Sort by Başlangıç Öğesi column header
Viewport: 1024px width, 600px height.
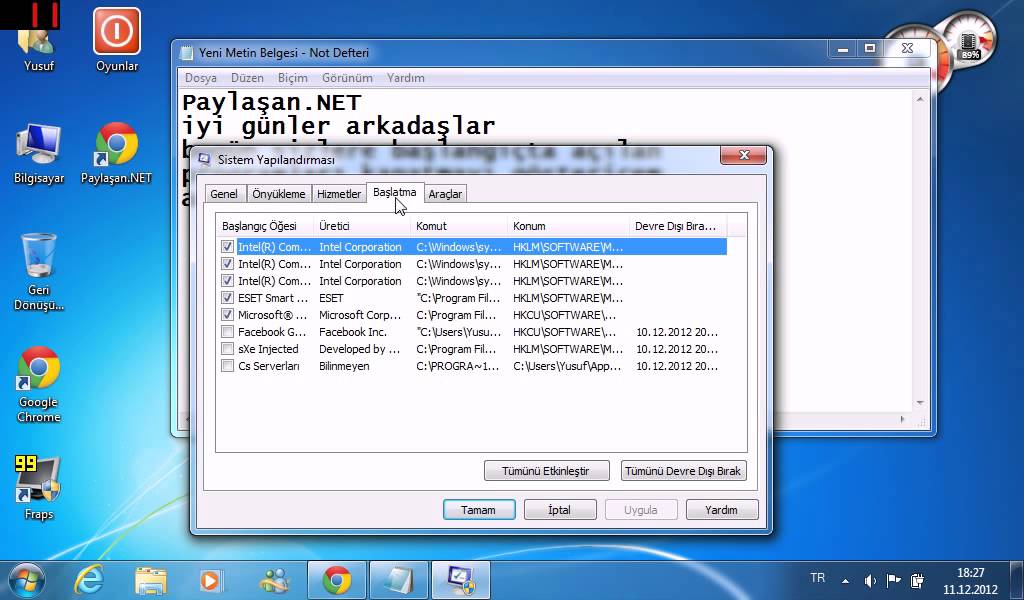(264, 226)
